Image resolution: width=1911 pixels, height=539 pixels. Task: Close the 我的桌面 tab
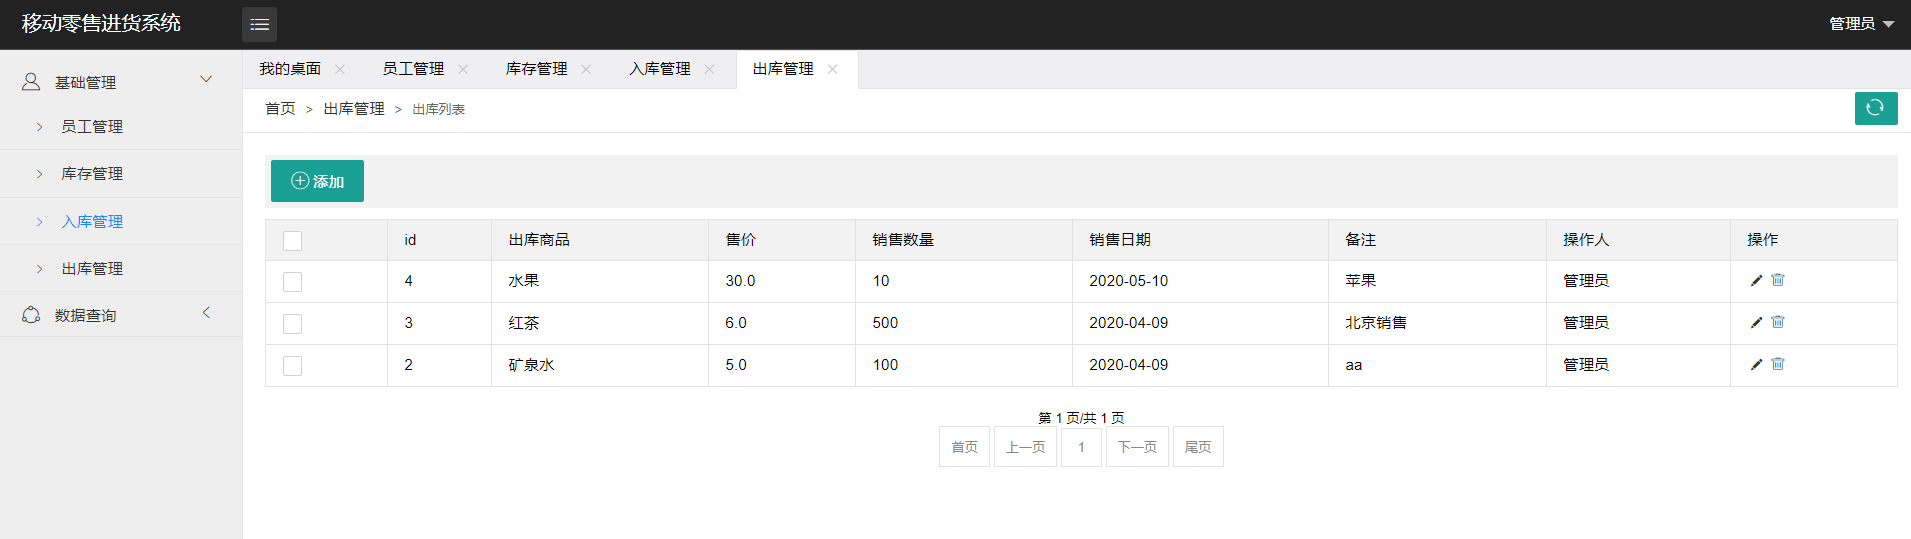coord(340,69)
